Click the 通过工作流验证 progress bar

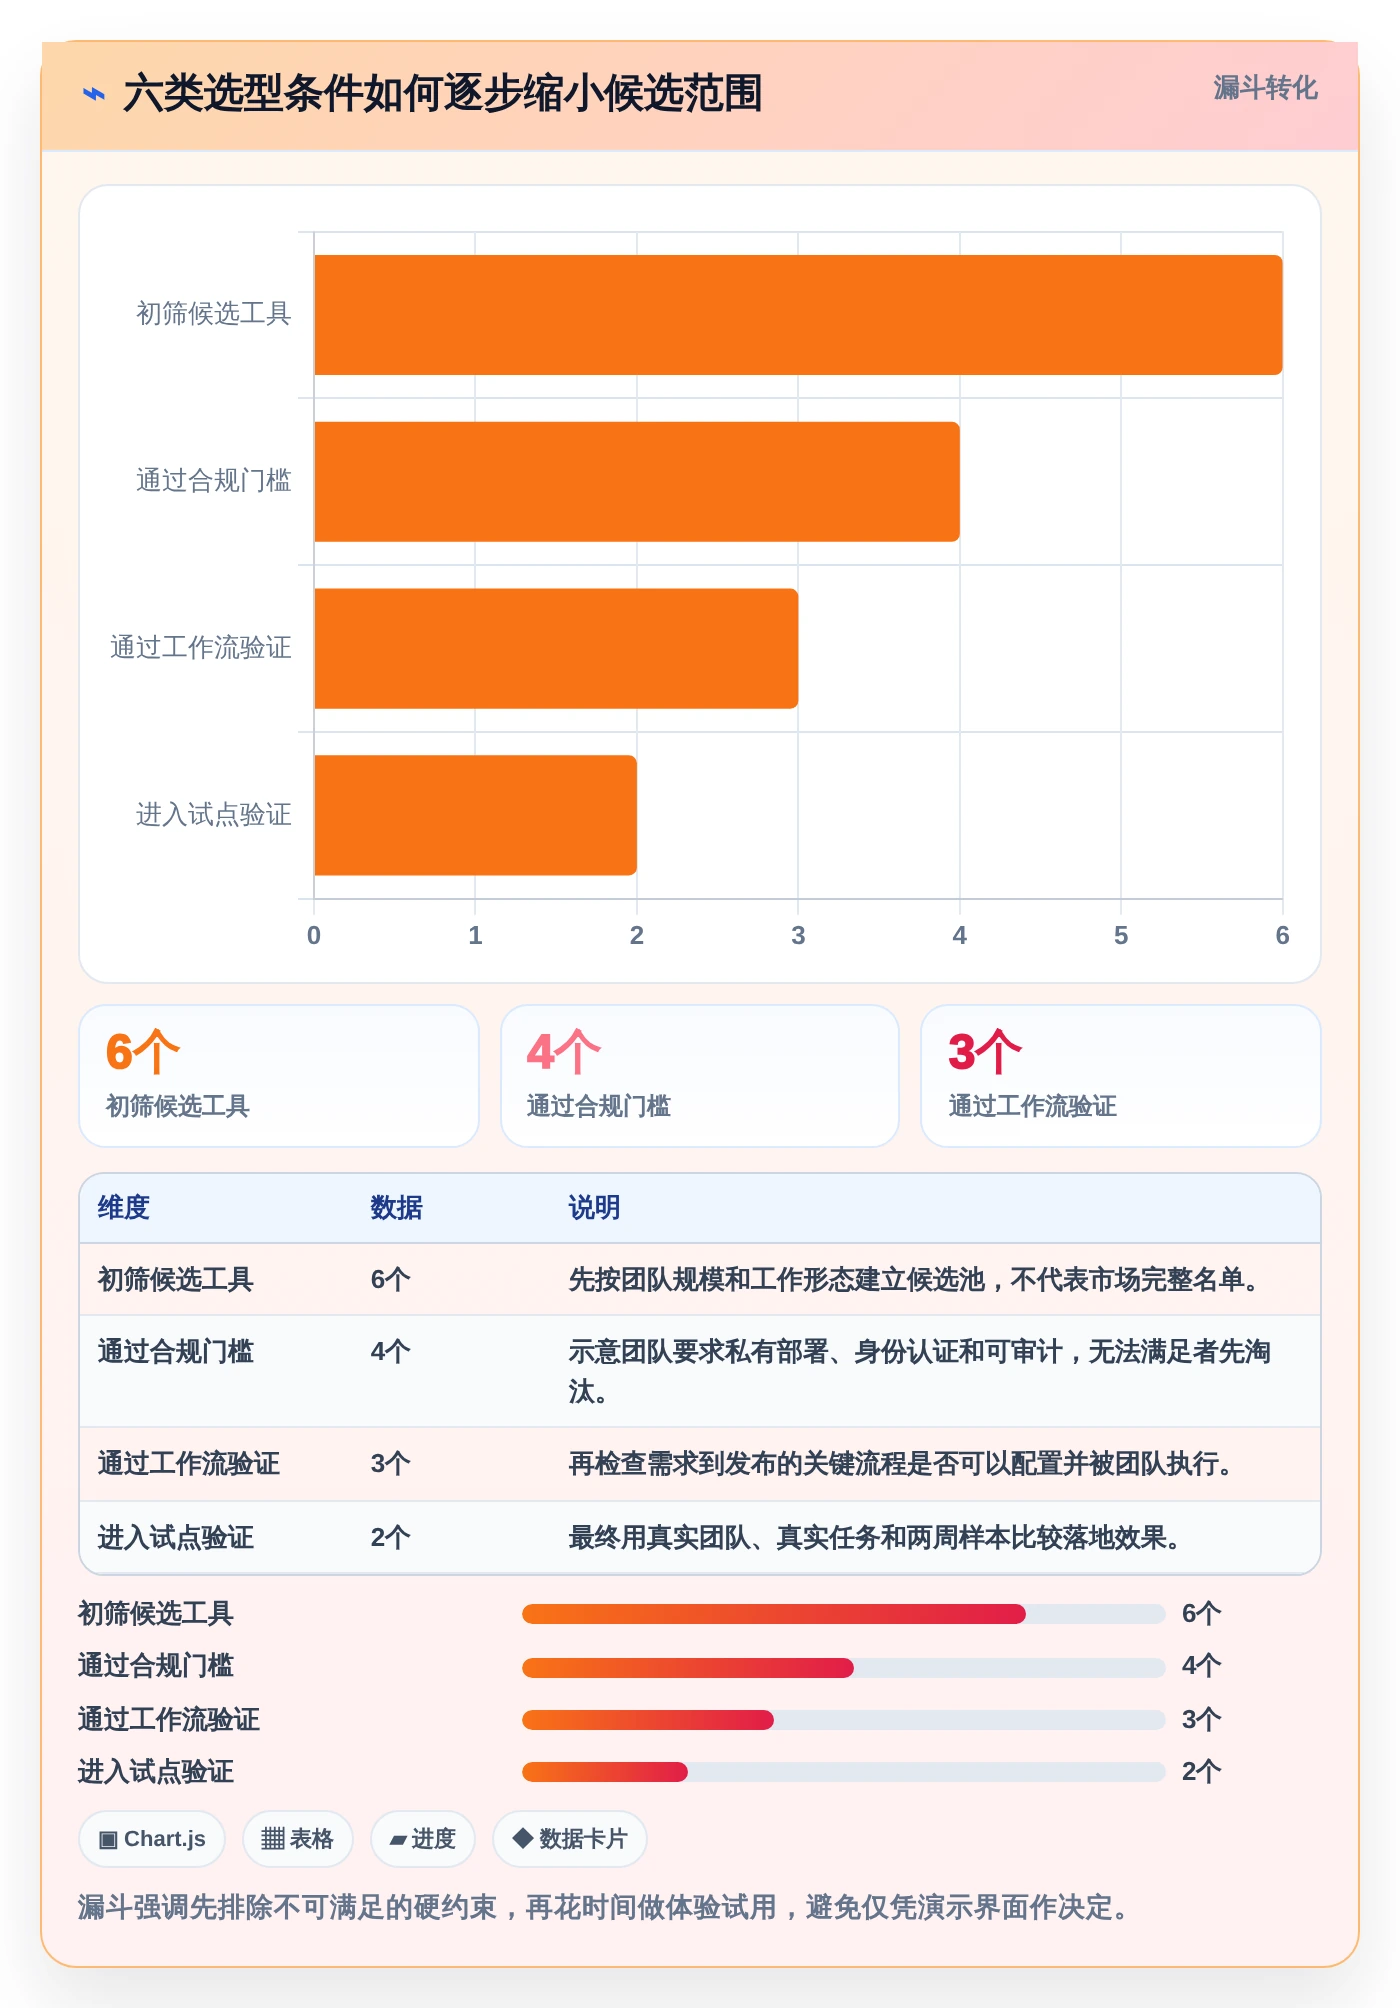[844, 1720]
